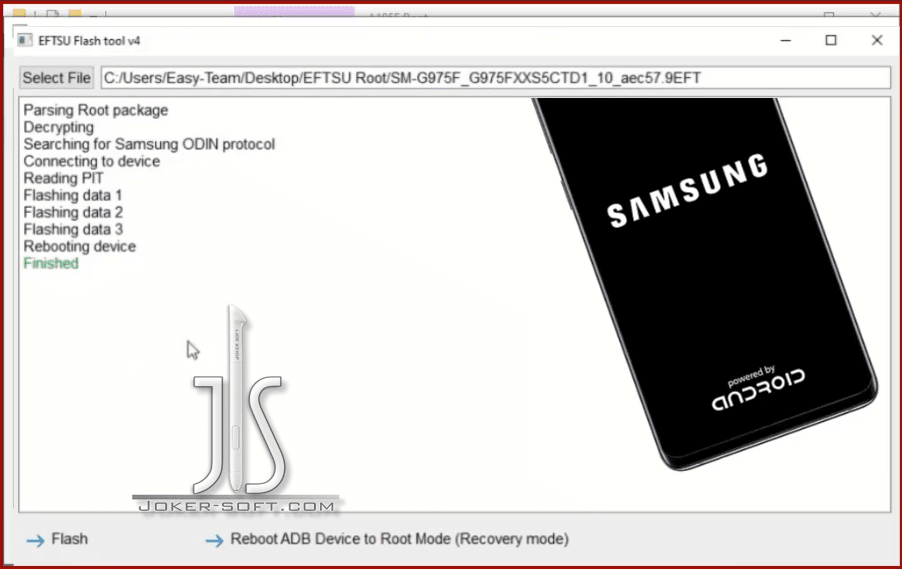This screenshot has height=569, width=902.
Task: Click the arrow icon beside Reboot ADB Device
Action: point(215,540)
